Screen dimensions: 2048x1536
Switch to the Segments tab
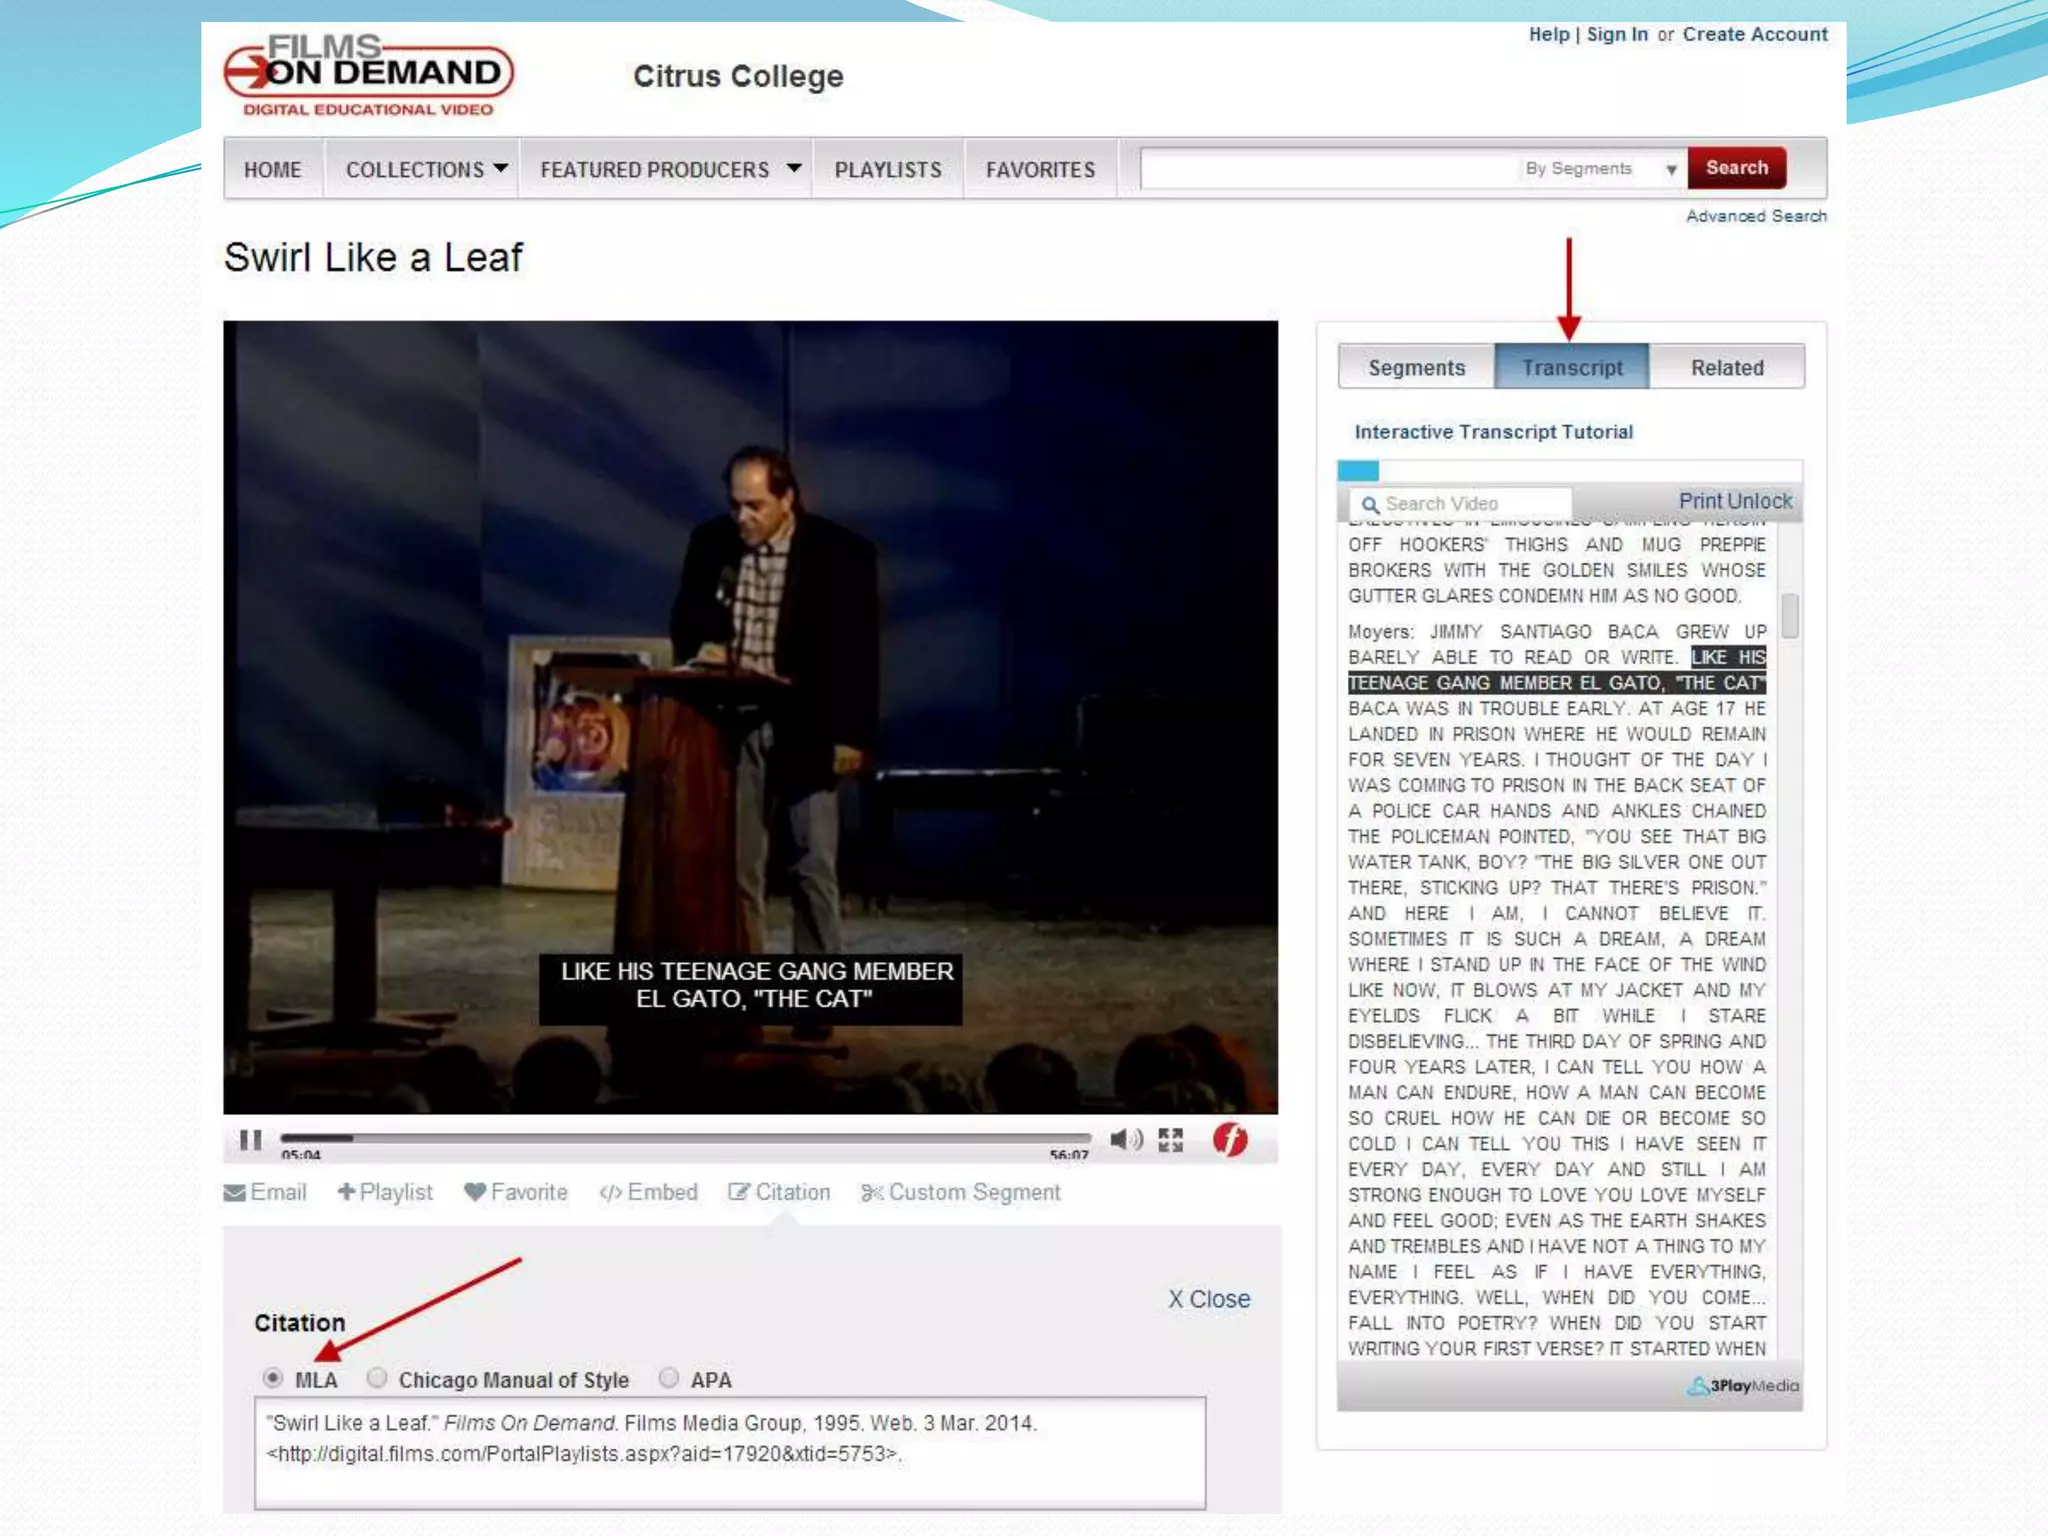click(1416, 367)
